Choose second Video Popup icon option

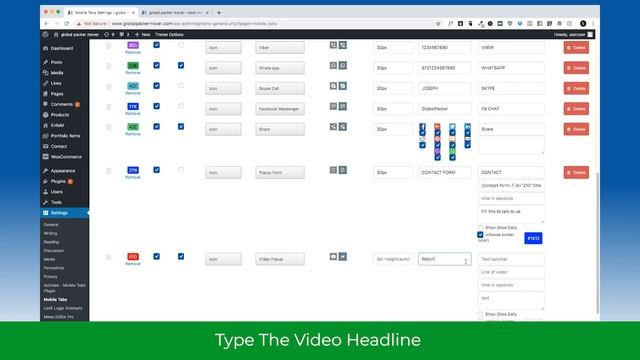point(343,256)
